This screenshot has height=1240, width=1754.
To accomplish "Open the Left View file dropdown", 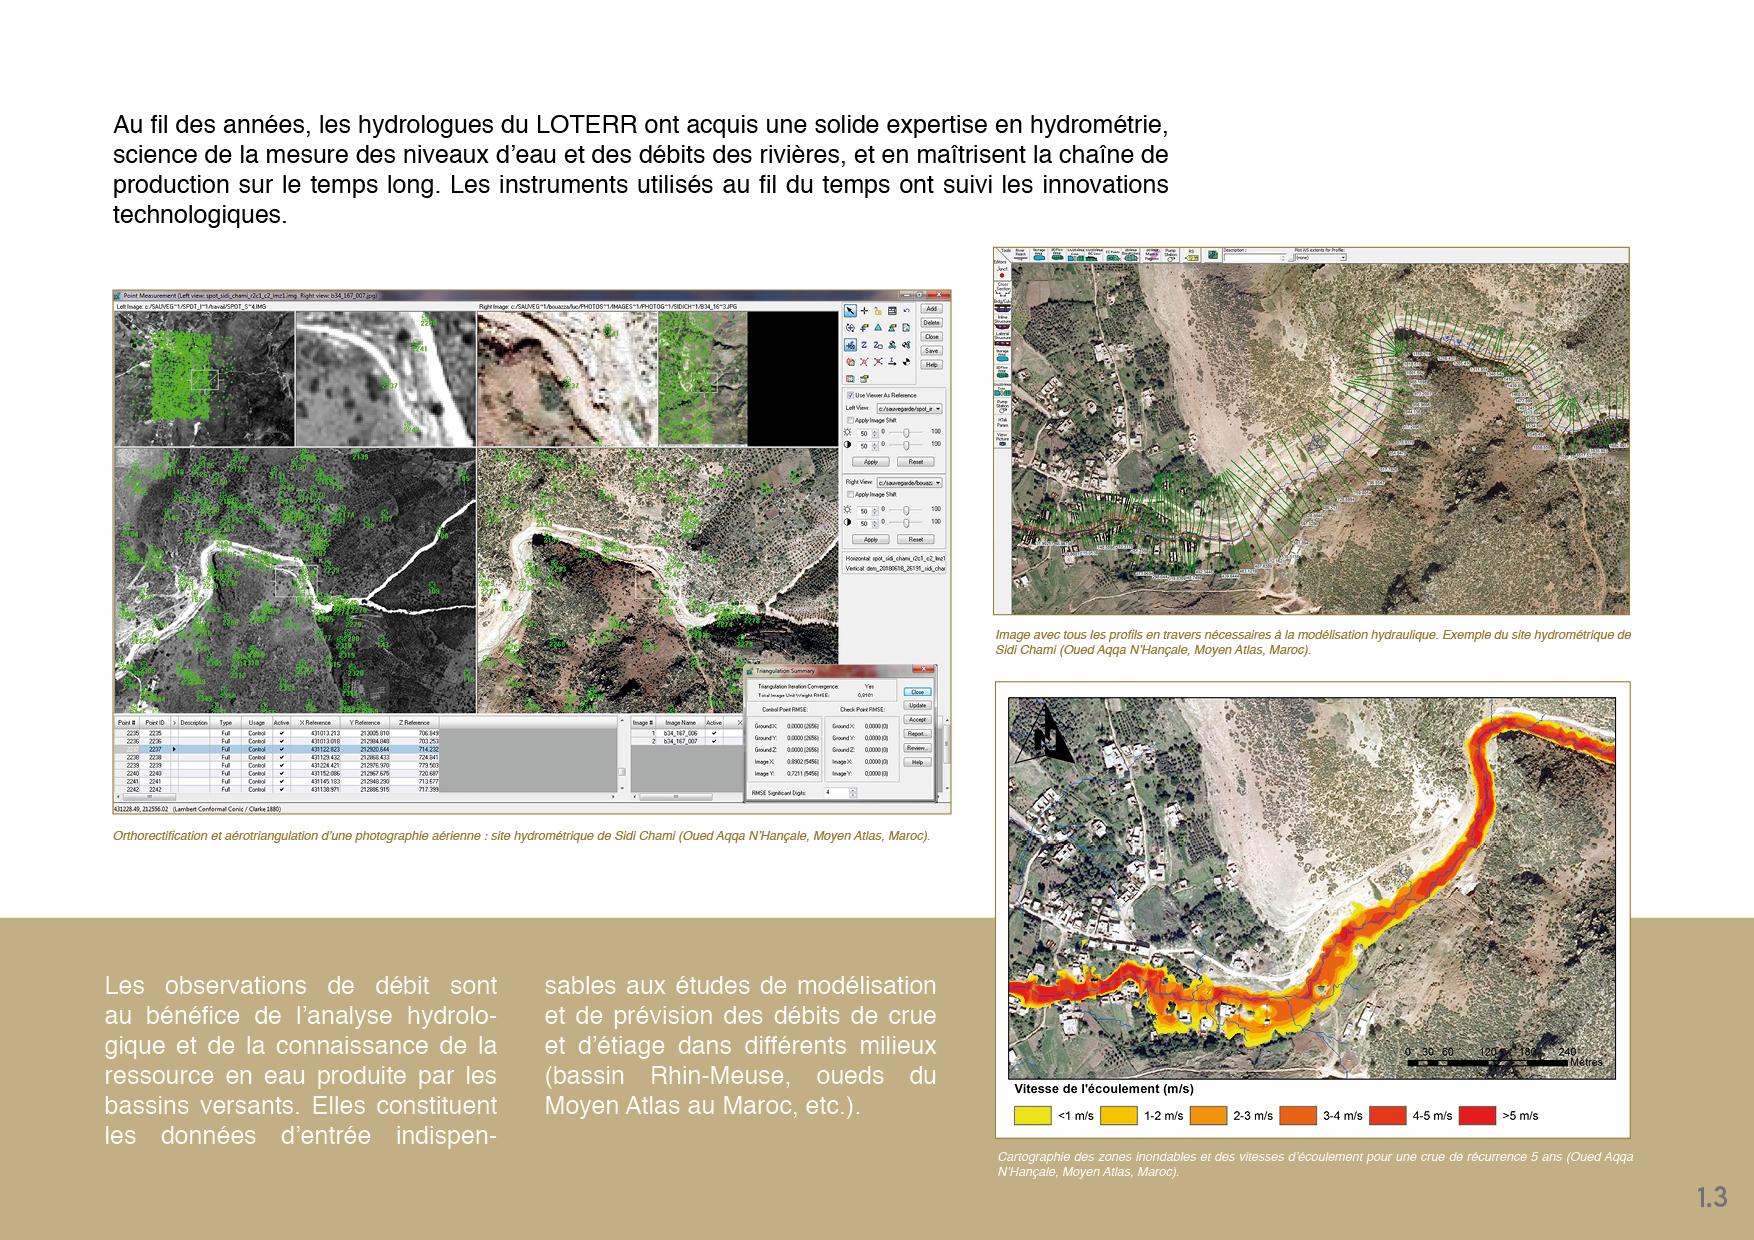I will tap(938, 409).
